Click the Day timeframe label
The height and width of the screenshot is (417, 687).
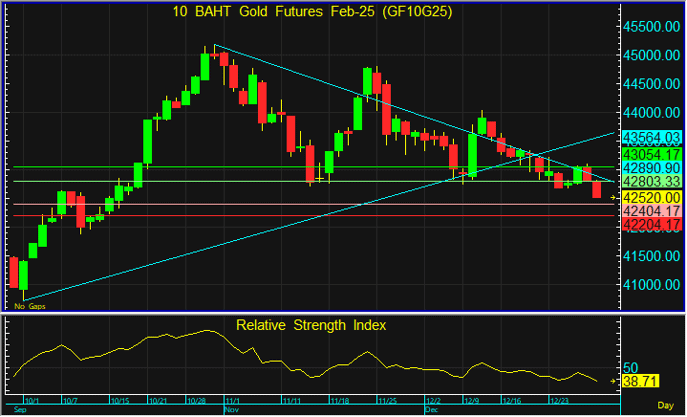[x=668, y=404]
